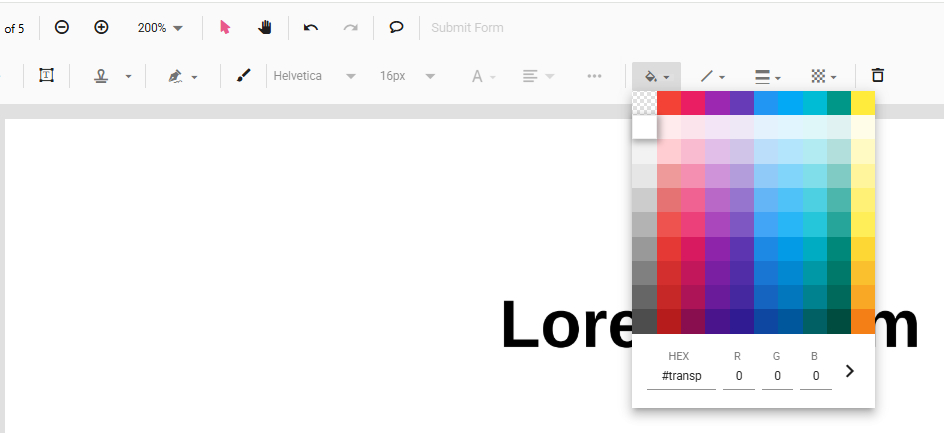Click the HEX color input field
This screenshot has height=433, width=944.
680,376
